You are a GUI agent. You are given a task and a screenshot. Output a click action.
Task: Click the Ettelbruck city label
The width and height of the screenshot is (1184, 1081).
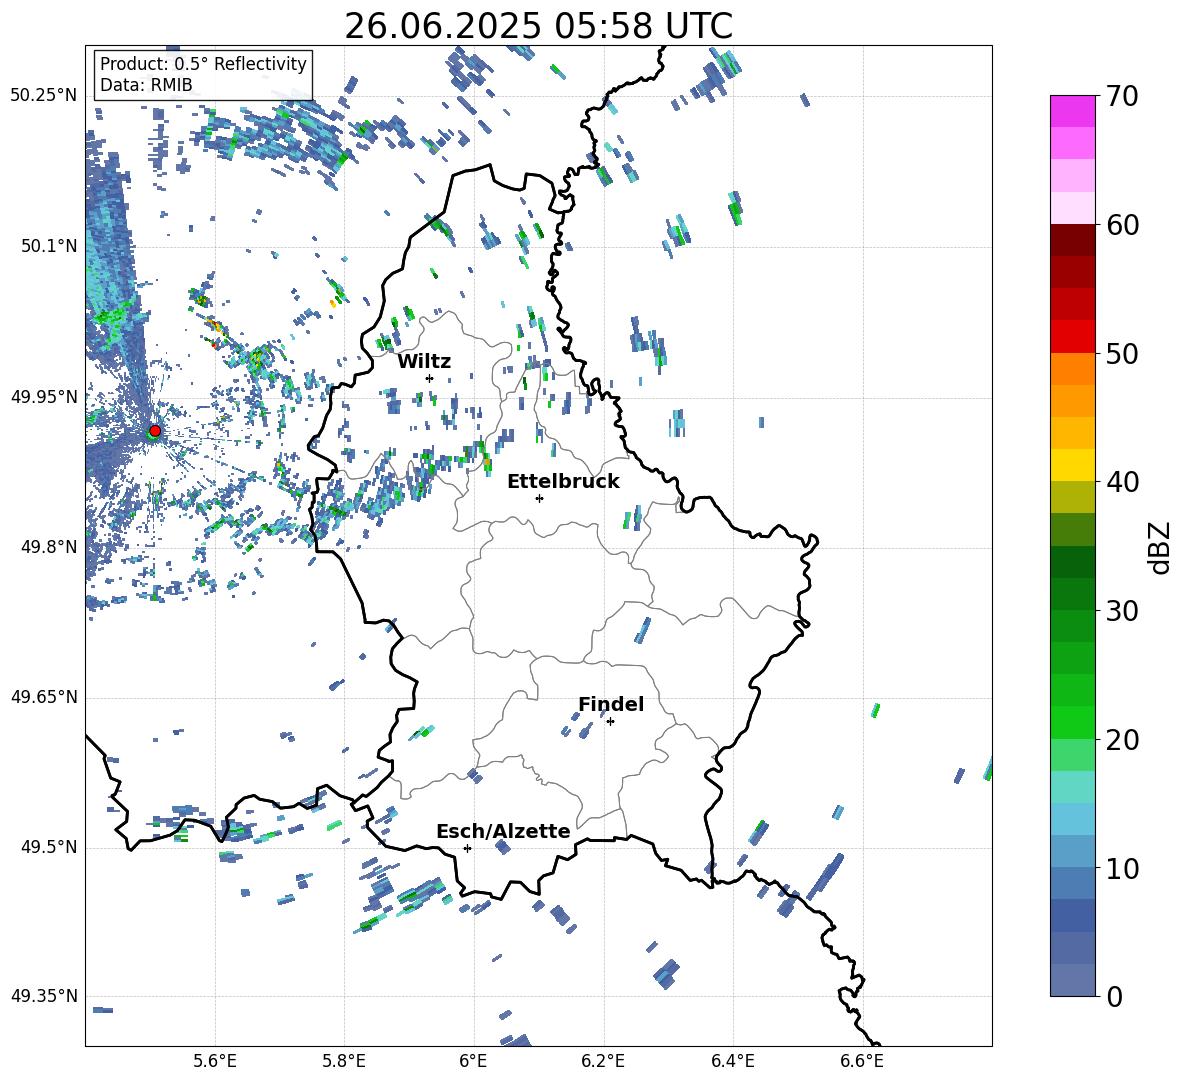point(563,482)
